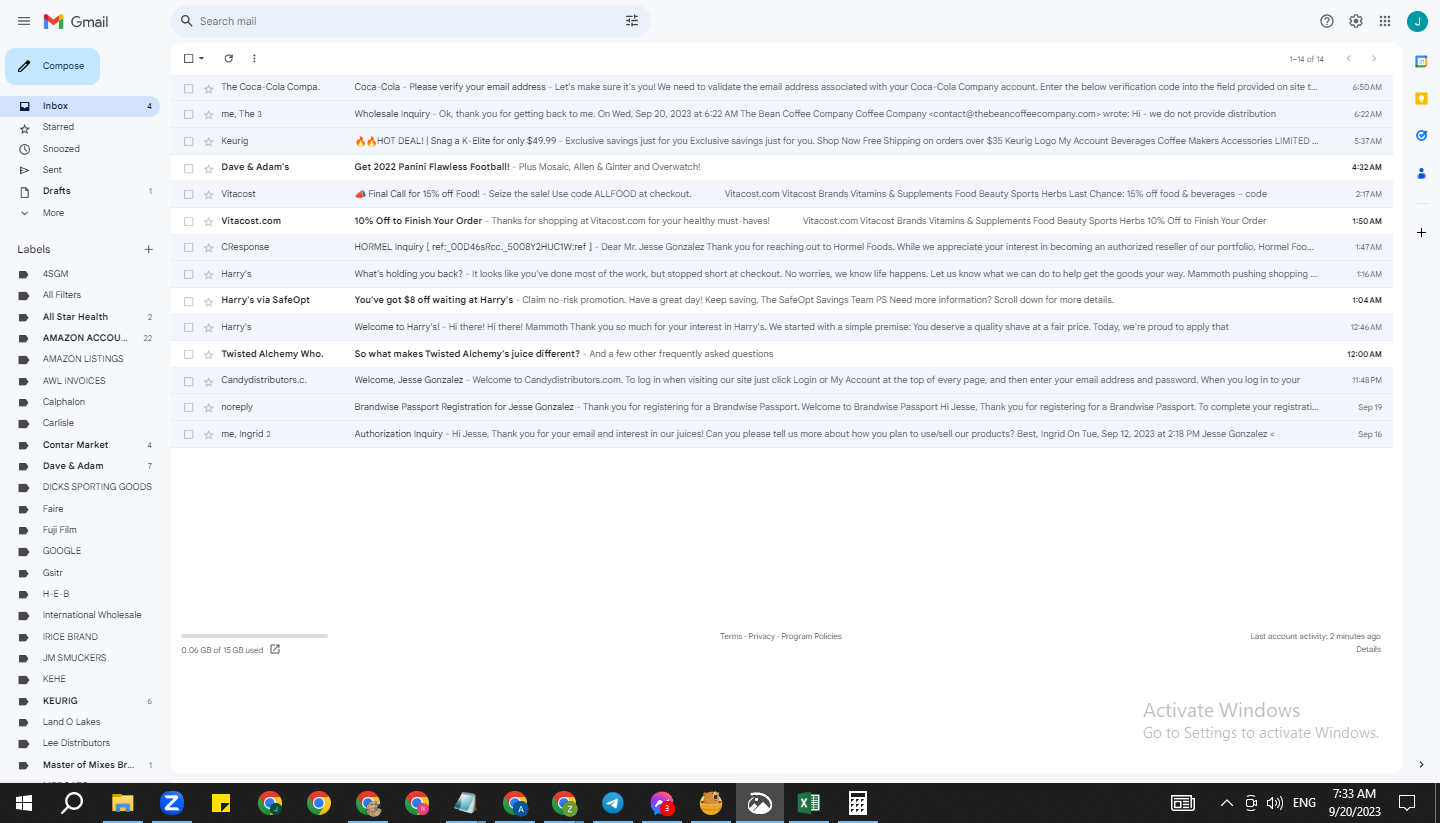Open the Terms link in footer
Screen dimensions: 1440x823
tap(731, 637)
